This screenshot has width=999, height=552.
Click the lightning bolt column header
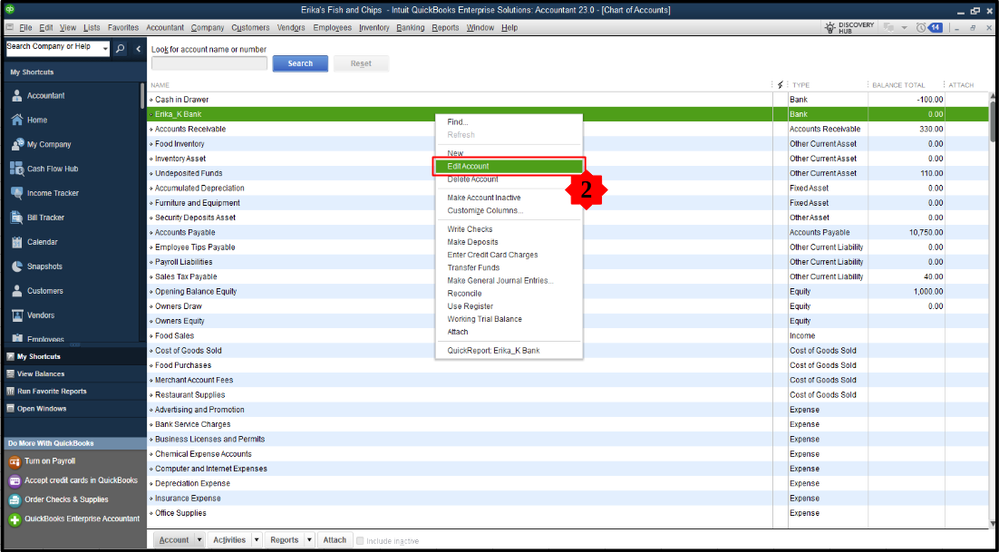point(780,85)
